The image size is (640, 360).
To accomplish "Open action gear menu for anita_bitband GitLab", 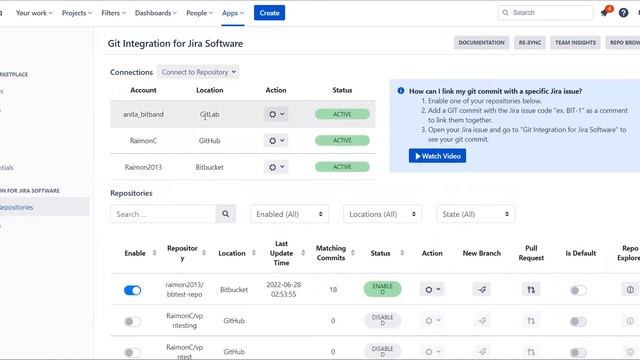I will 276,114.
